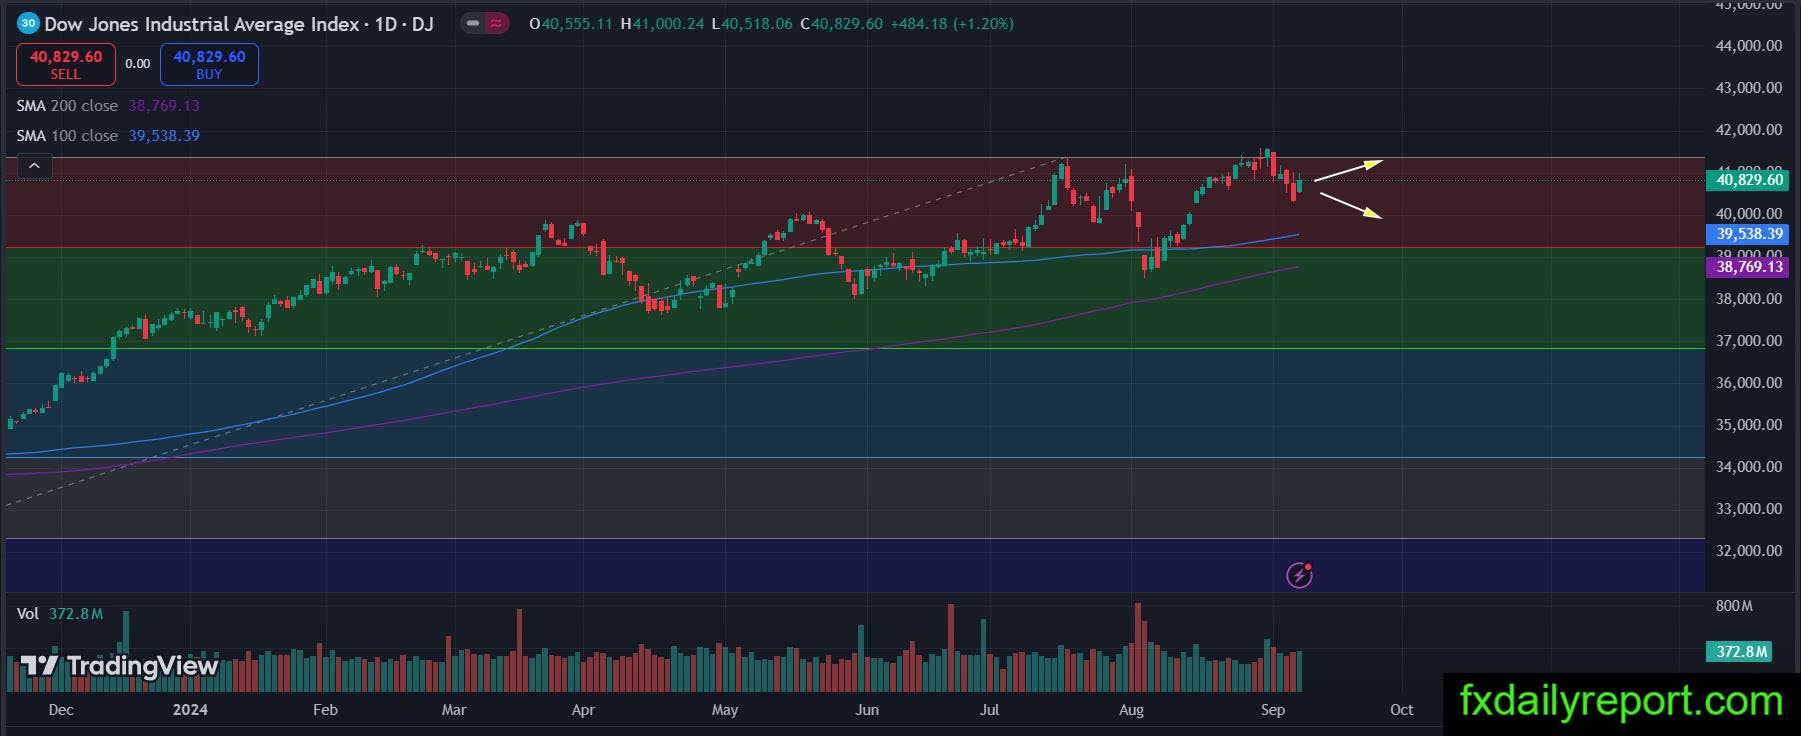Click the open value O40,555.11

pos(570,24)
